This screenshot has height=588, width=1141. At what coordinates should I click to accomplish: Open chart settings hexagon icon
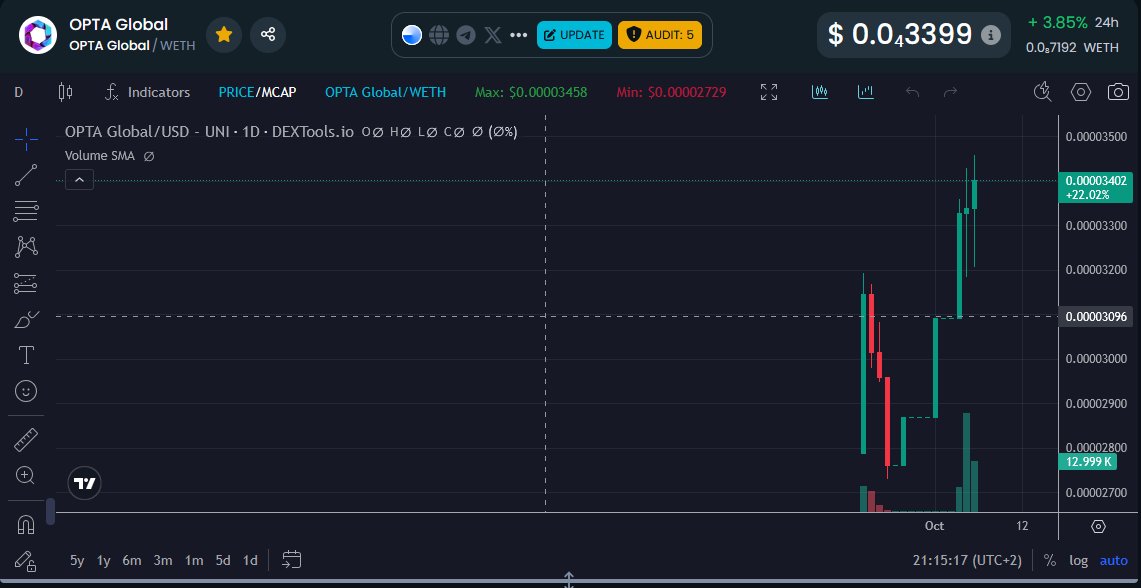tap(1081, 92)
